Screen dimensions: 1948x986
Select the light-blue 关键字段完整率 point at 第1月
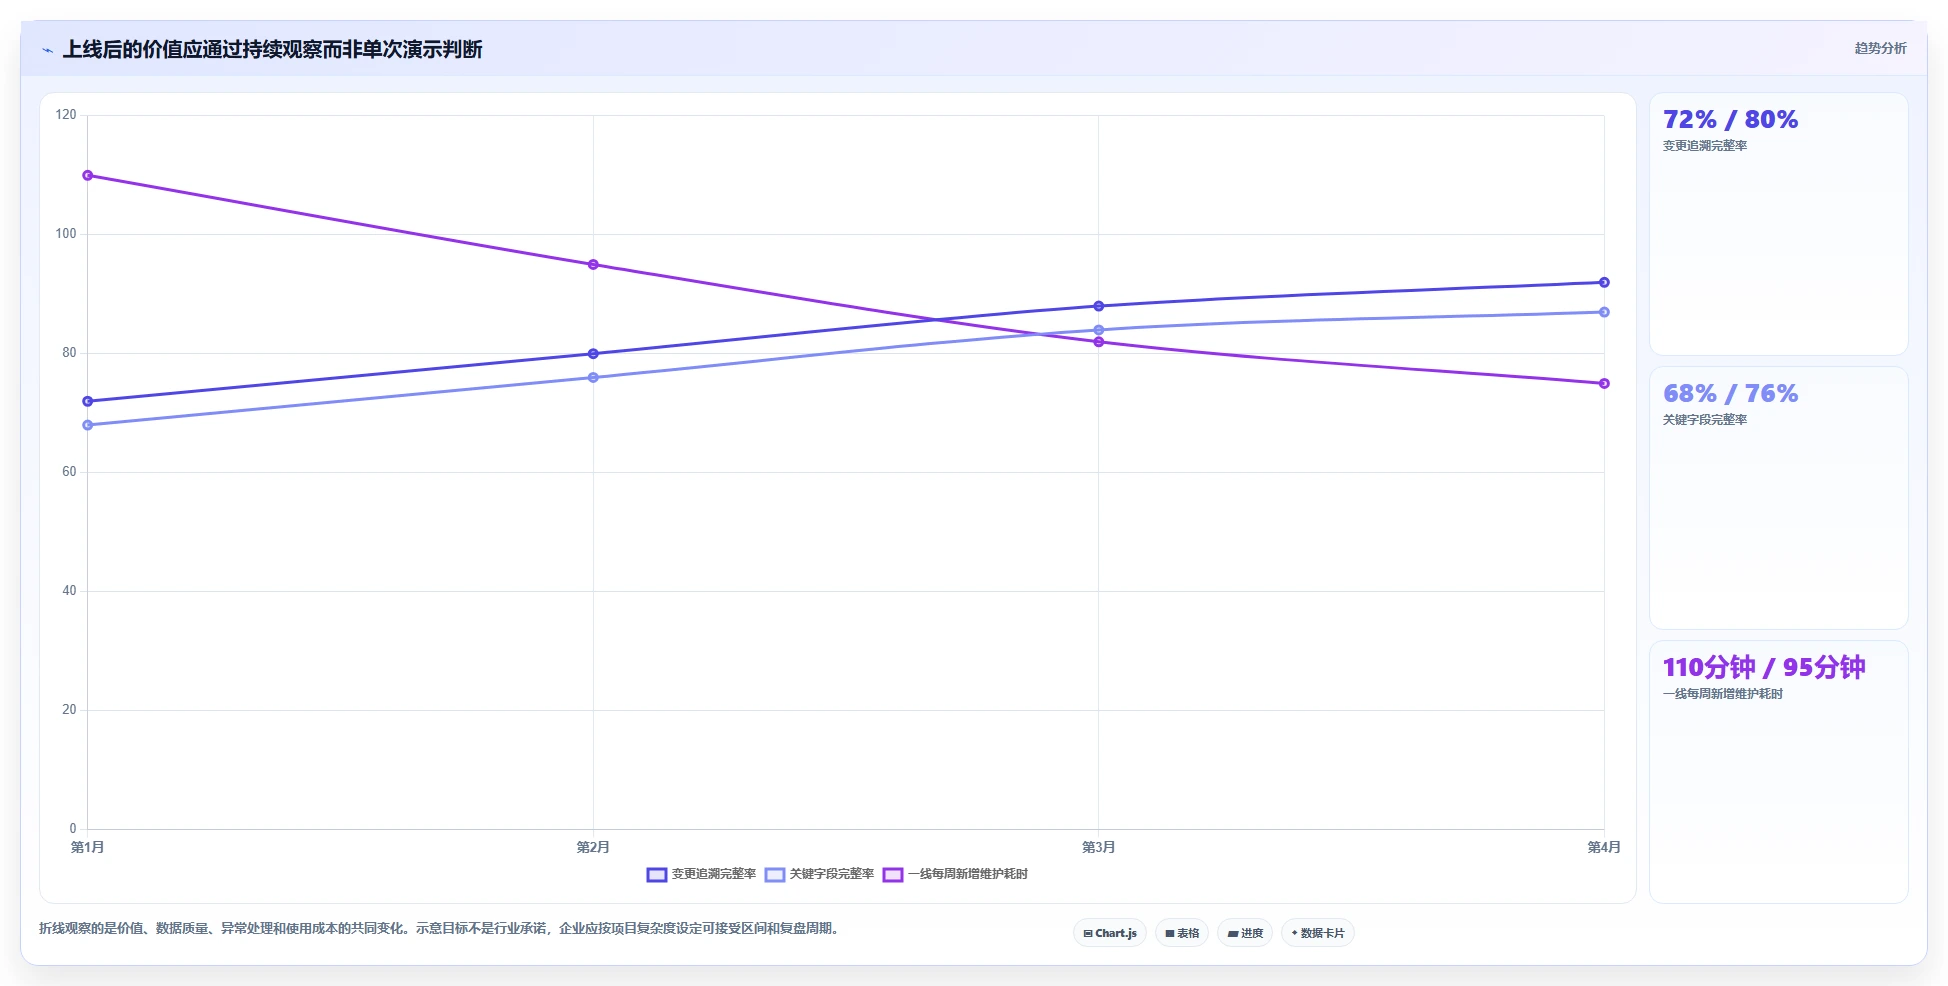coord(88,426)
